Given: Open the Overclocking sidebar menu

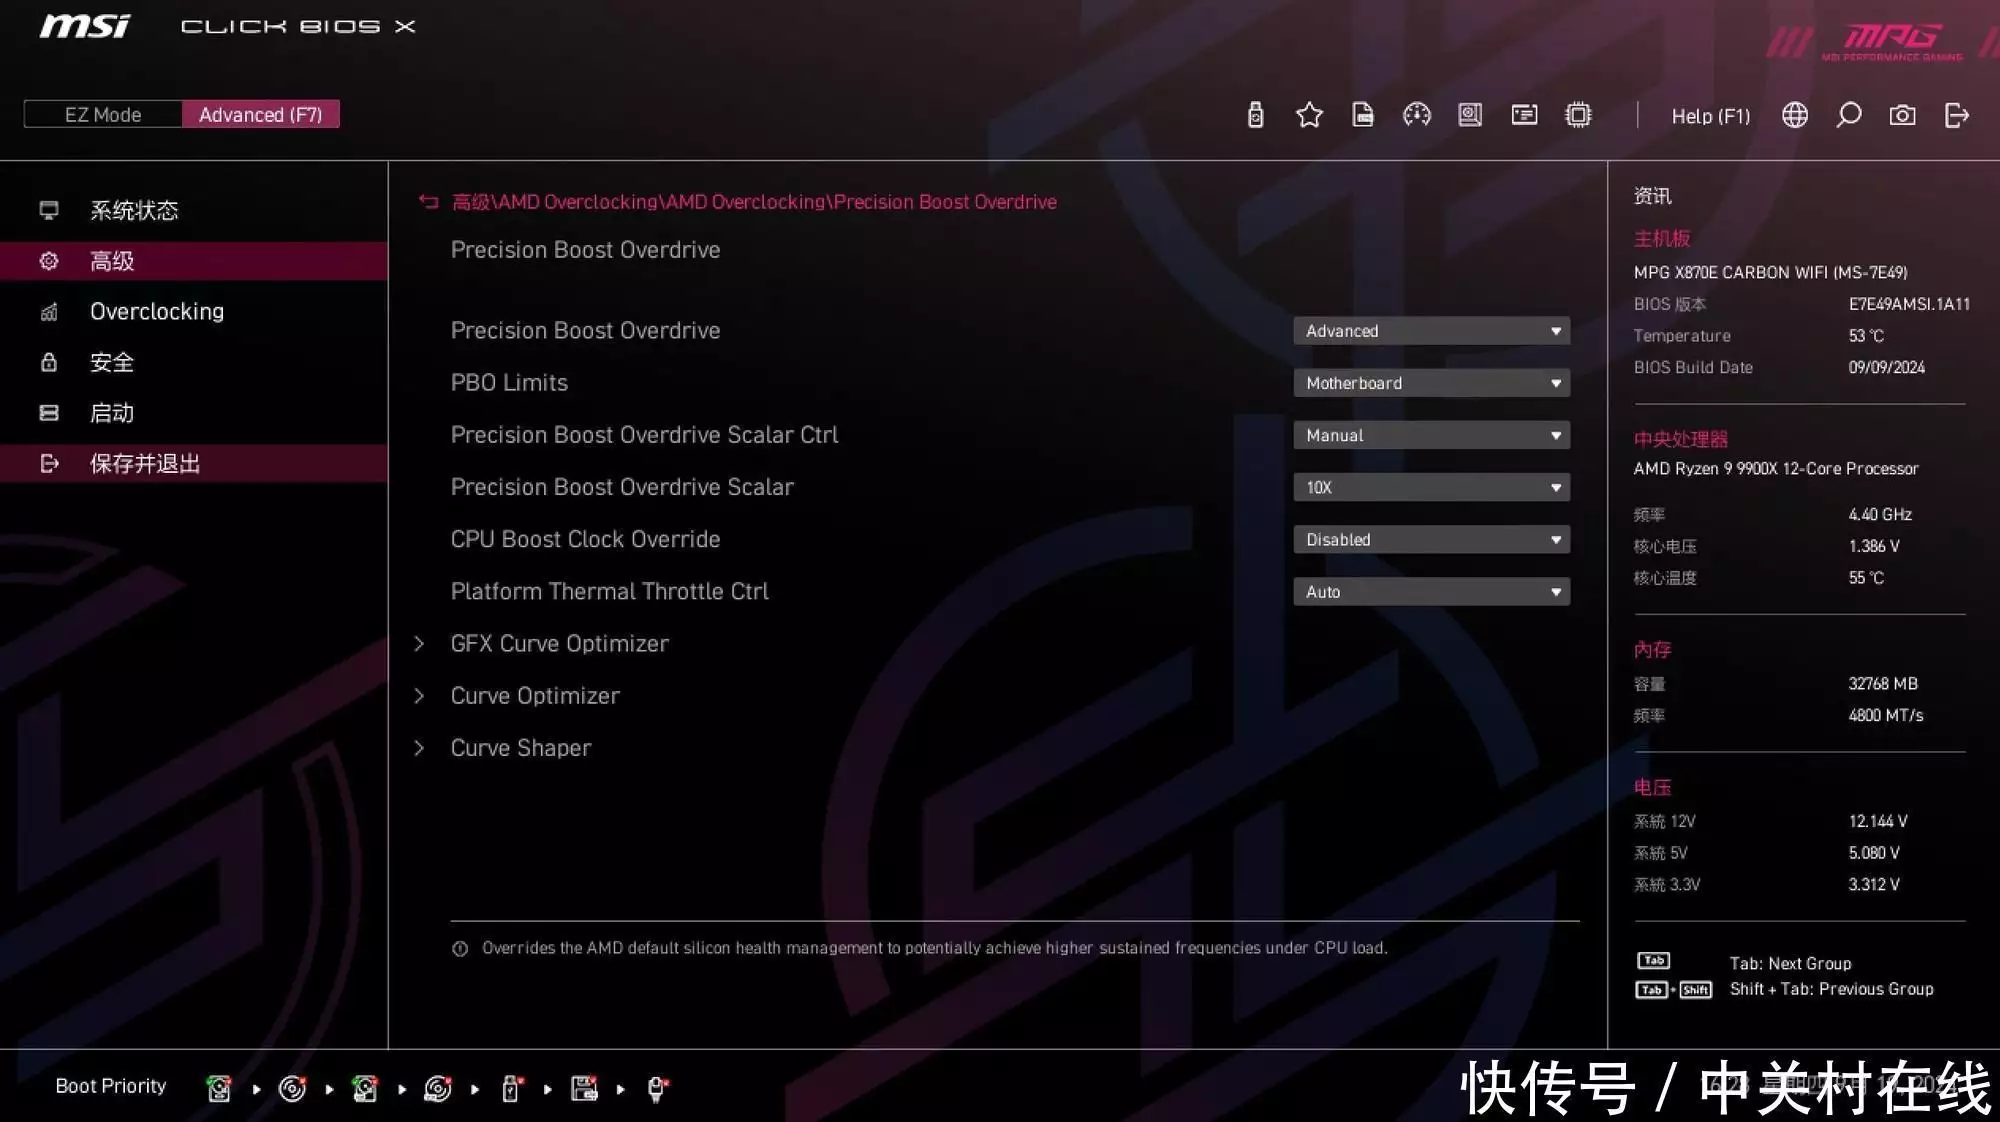Looking at the screenshot, I should click(x=194, y=312).
